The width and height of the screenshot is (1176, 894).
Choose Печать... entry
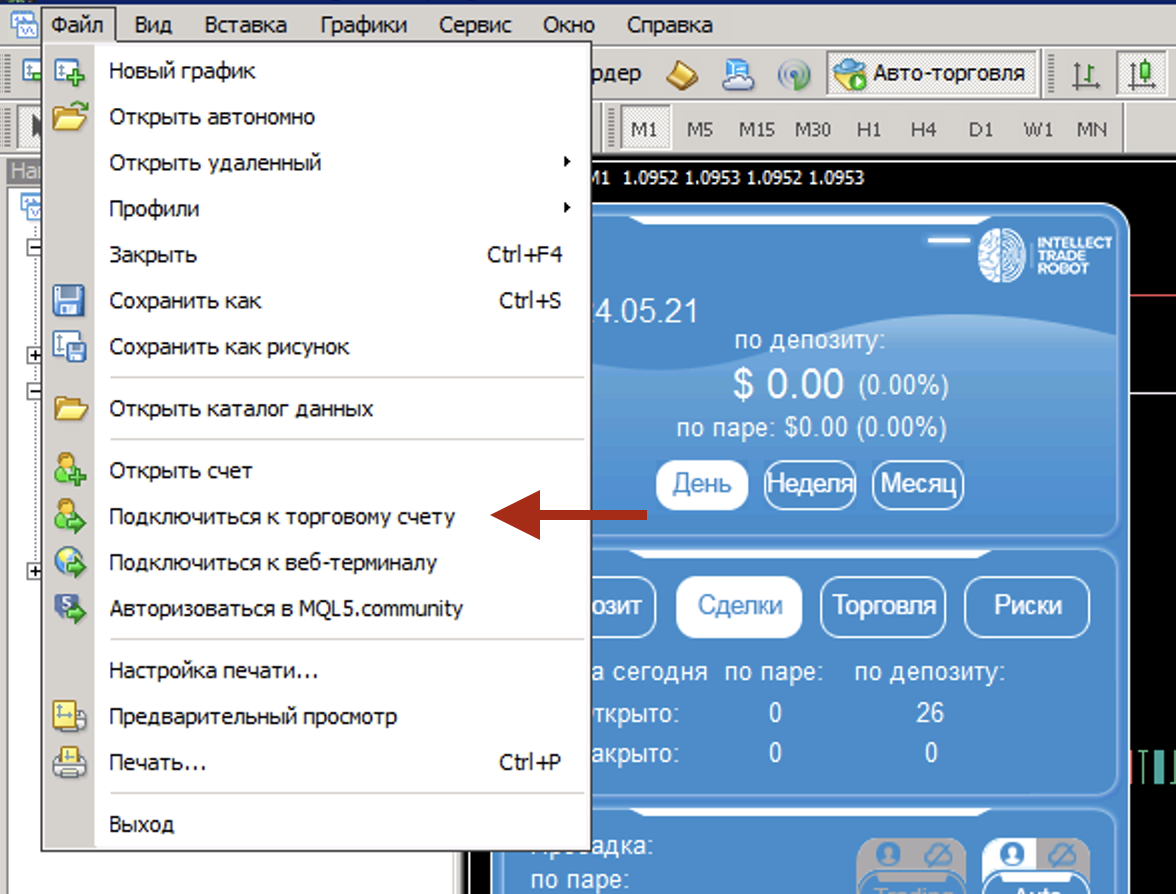pos(316,763)
